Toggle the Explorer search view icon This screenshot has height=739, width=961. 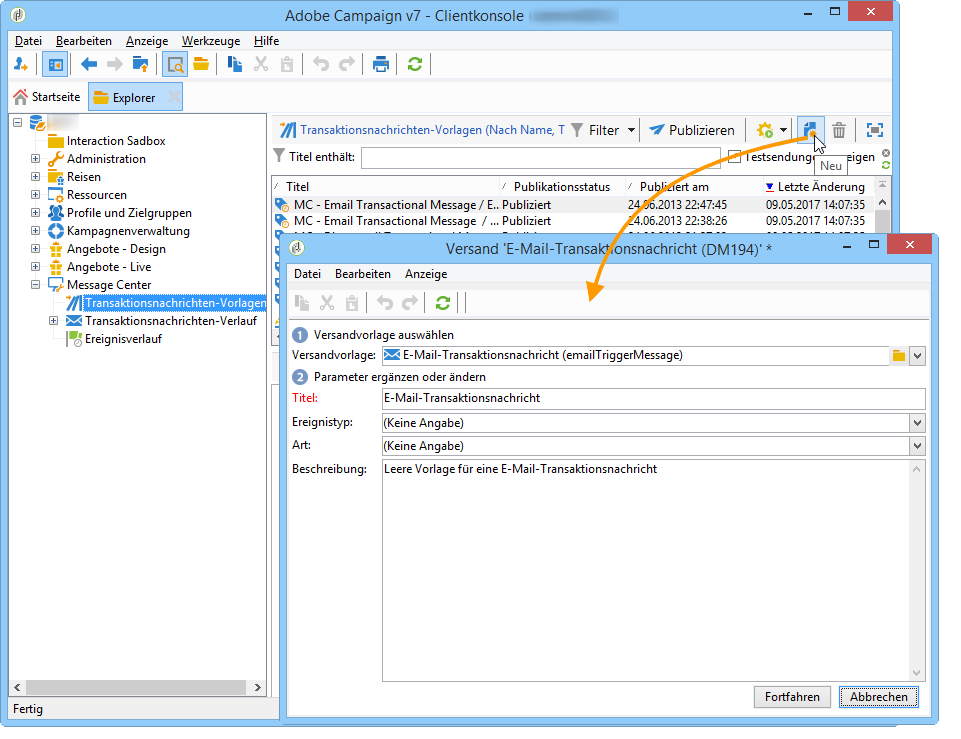[175, 64]
